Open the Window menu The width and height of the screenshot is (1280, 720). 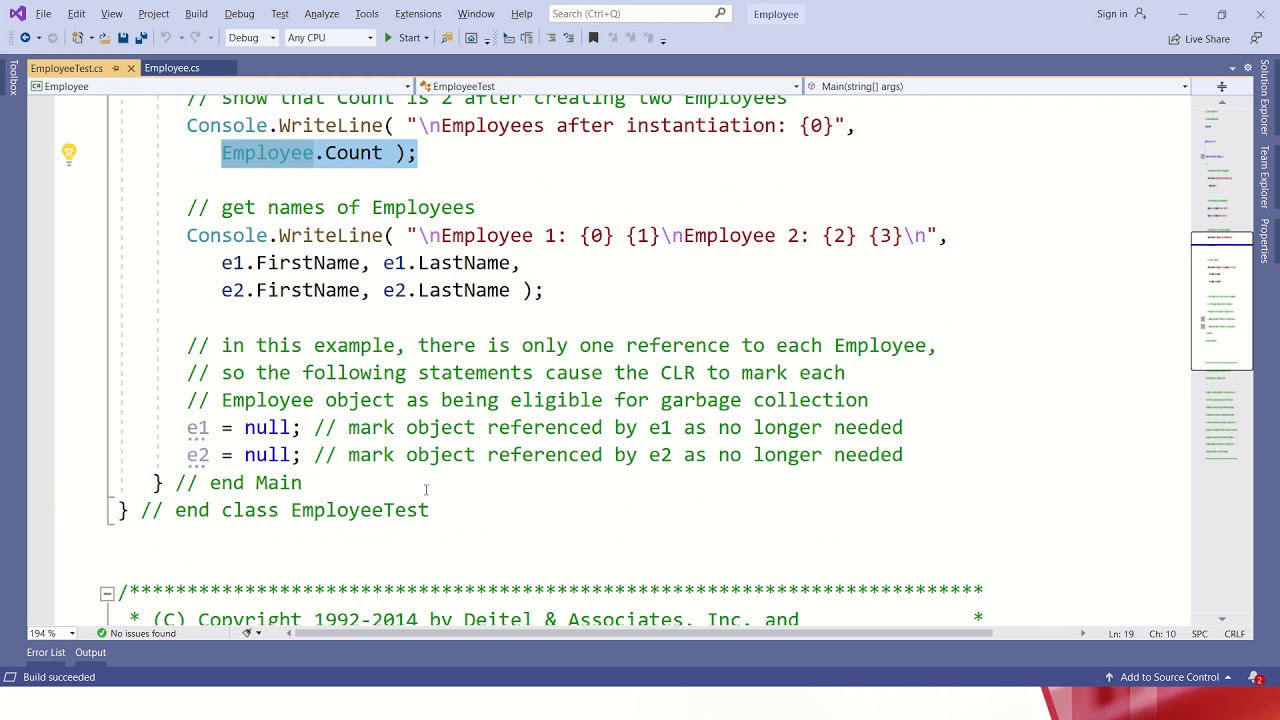click(x=476, y=14)
